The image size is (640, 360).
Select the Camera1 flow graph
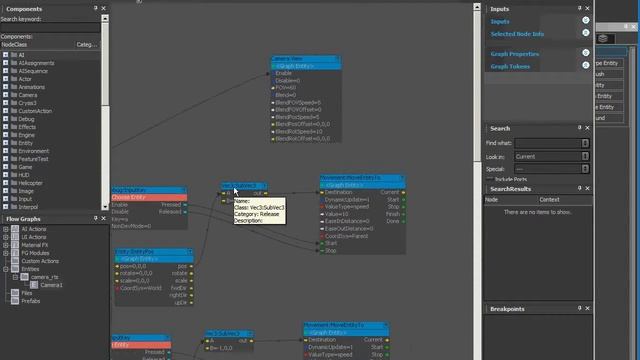point(51,285)
